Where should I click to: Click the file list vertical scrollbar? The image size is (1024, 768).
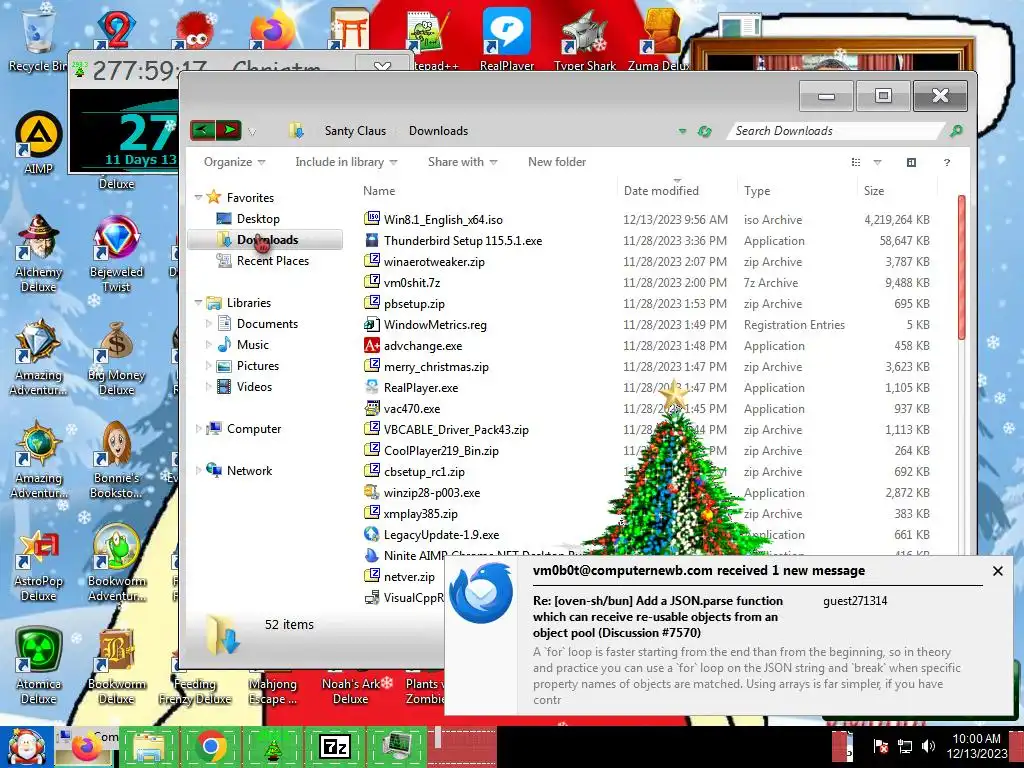[961, 268]
